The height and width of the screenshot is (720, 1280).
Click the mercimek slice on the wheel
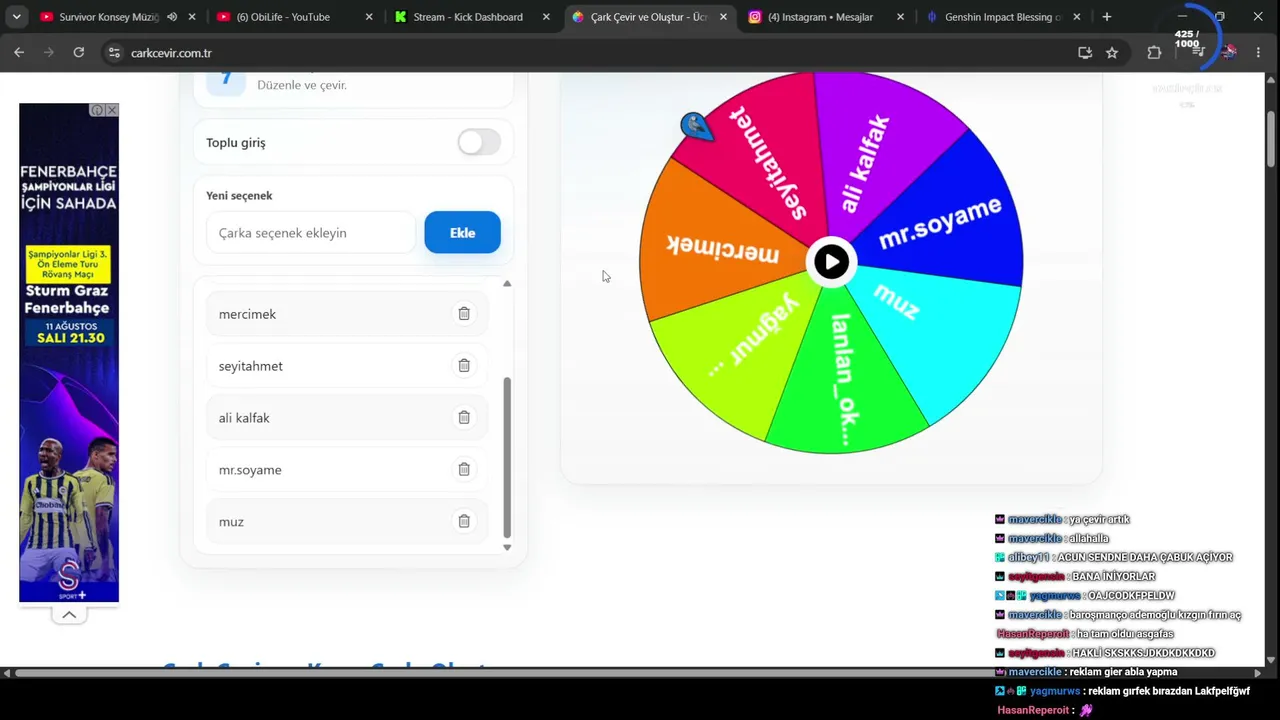click(720, 248)
